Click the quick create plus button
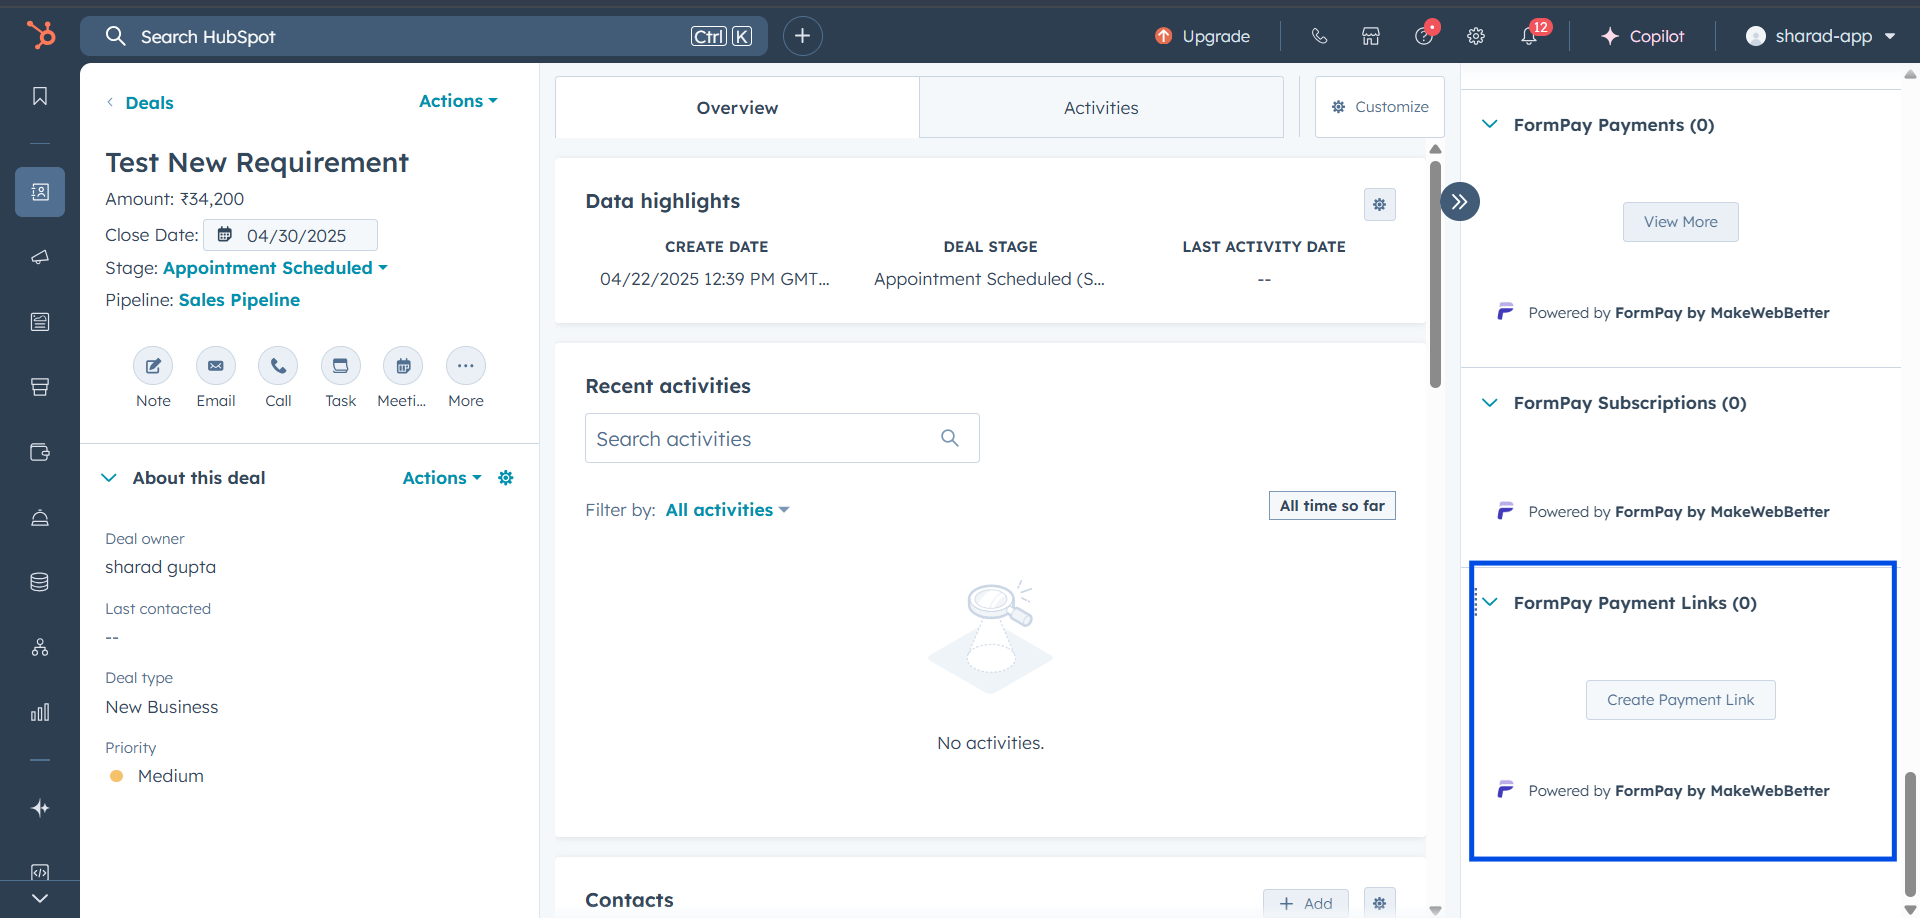1920x918 pixels. pos(802,36)
